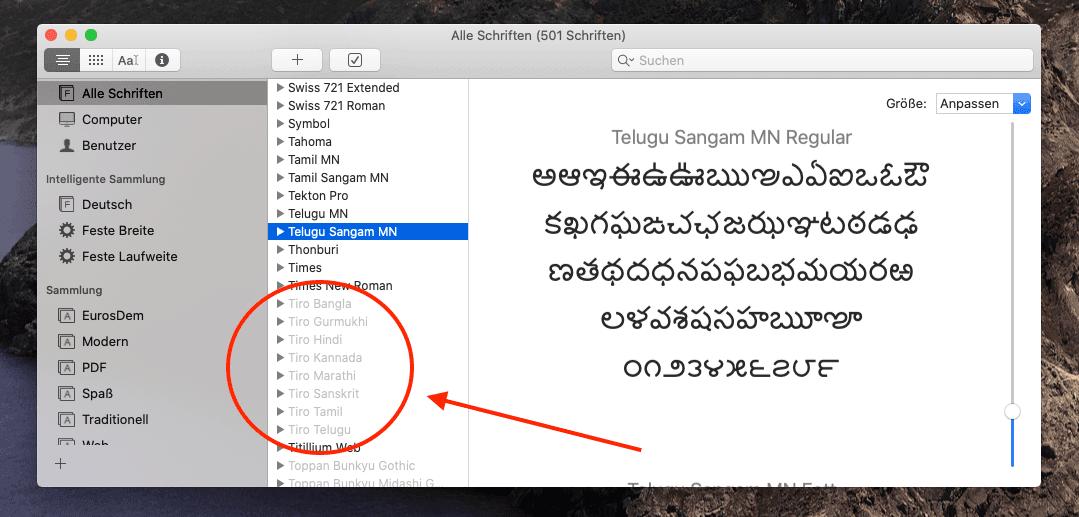The width and height of the screenshot is (1079, 517).
Task: Click the Traditionell collection icon
Action: [67, 419]
